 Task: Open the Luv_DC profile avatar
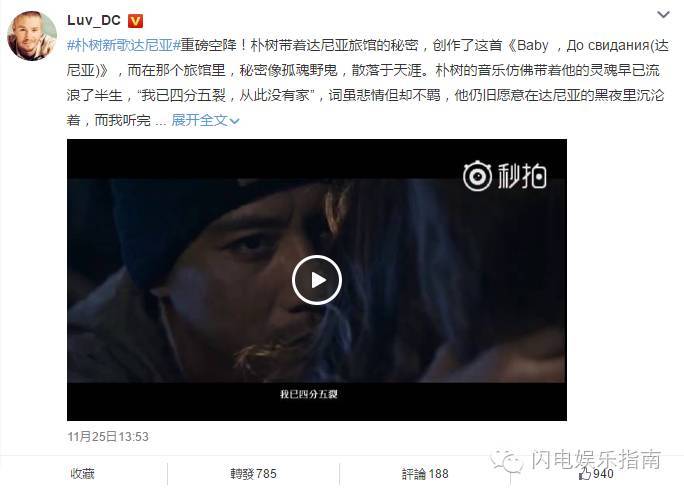32,36
